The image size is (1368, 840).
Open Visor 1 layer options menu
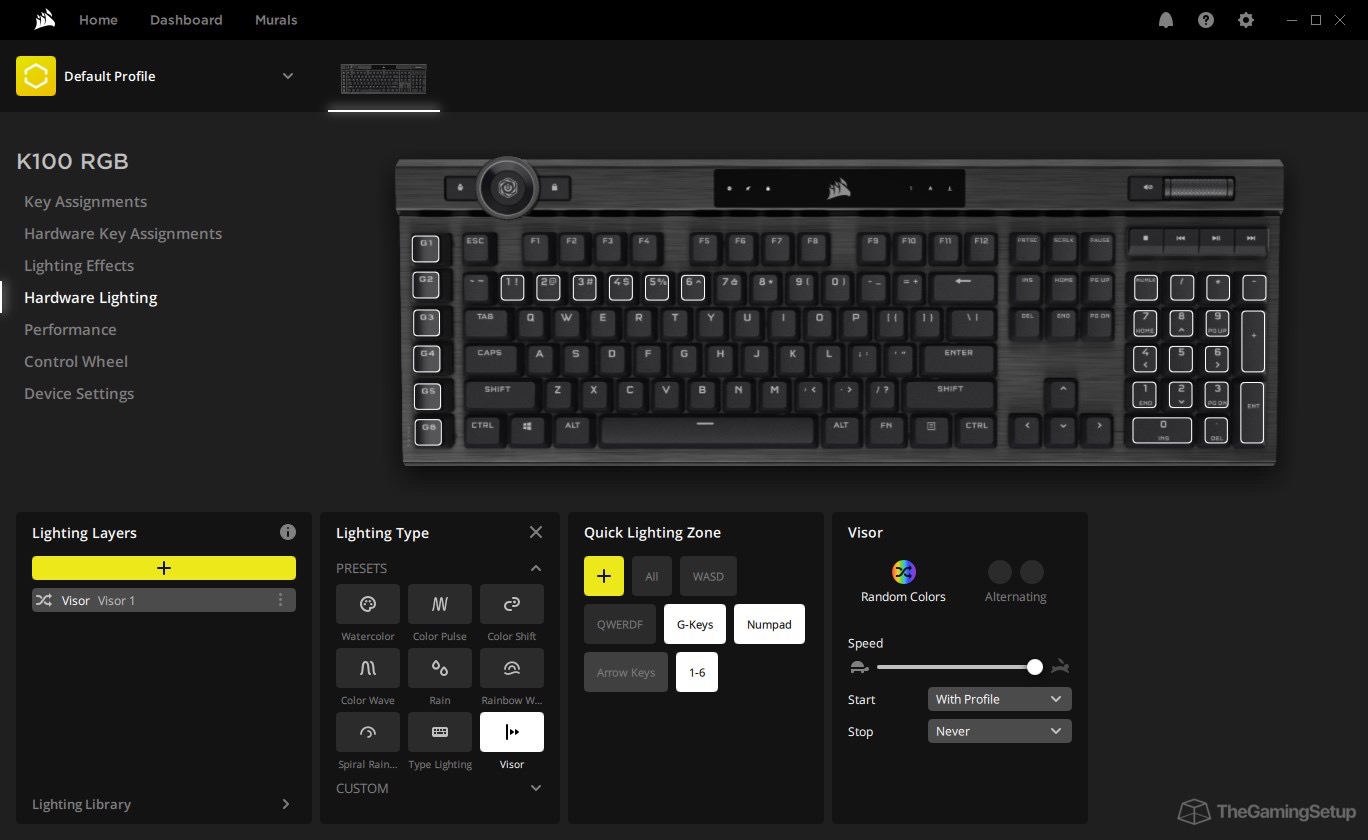tap(280, 600)
